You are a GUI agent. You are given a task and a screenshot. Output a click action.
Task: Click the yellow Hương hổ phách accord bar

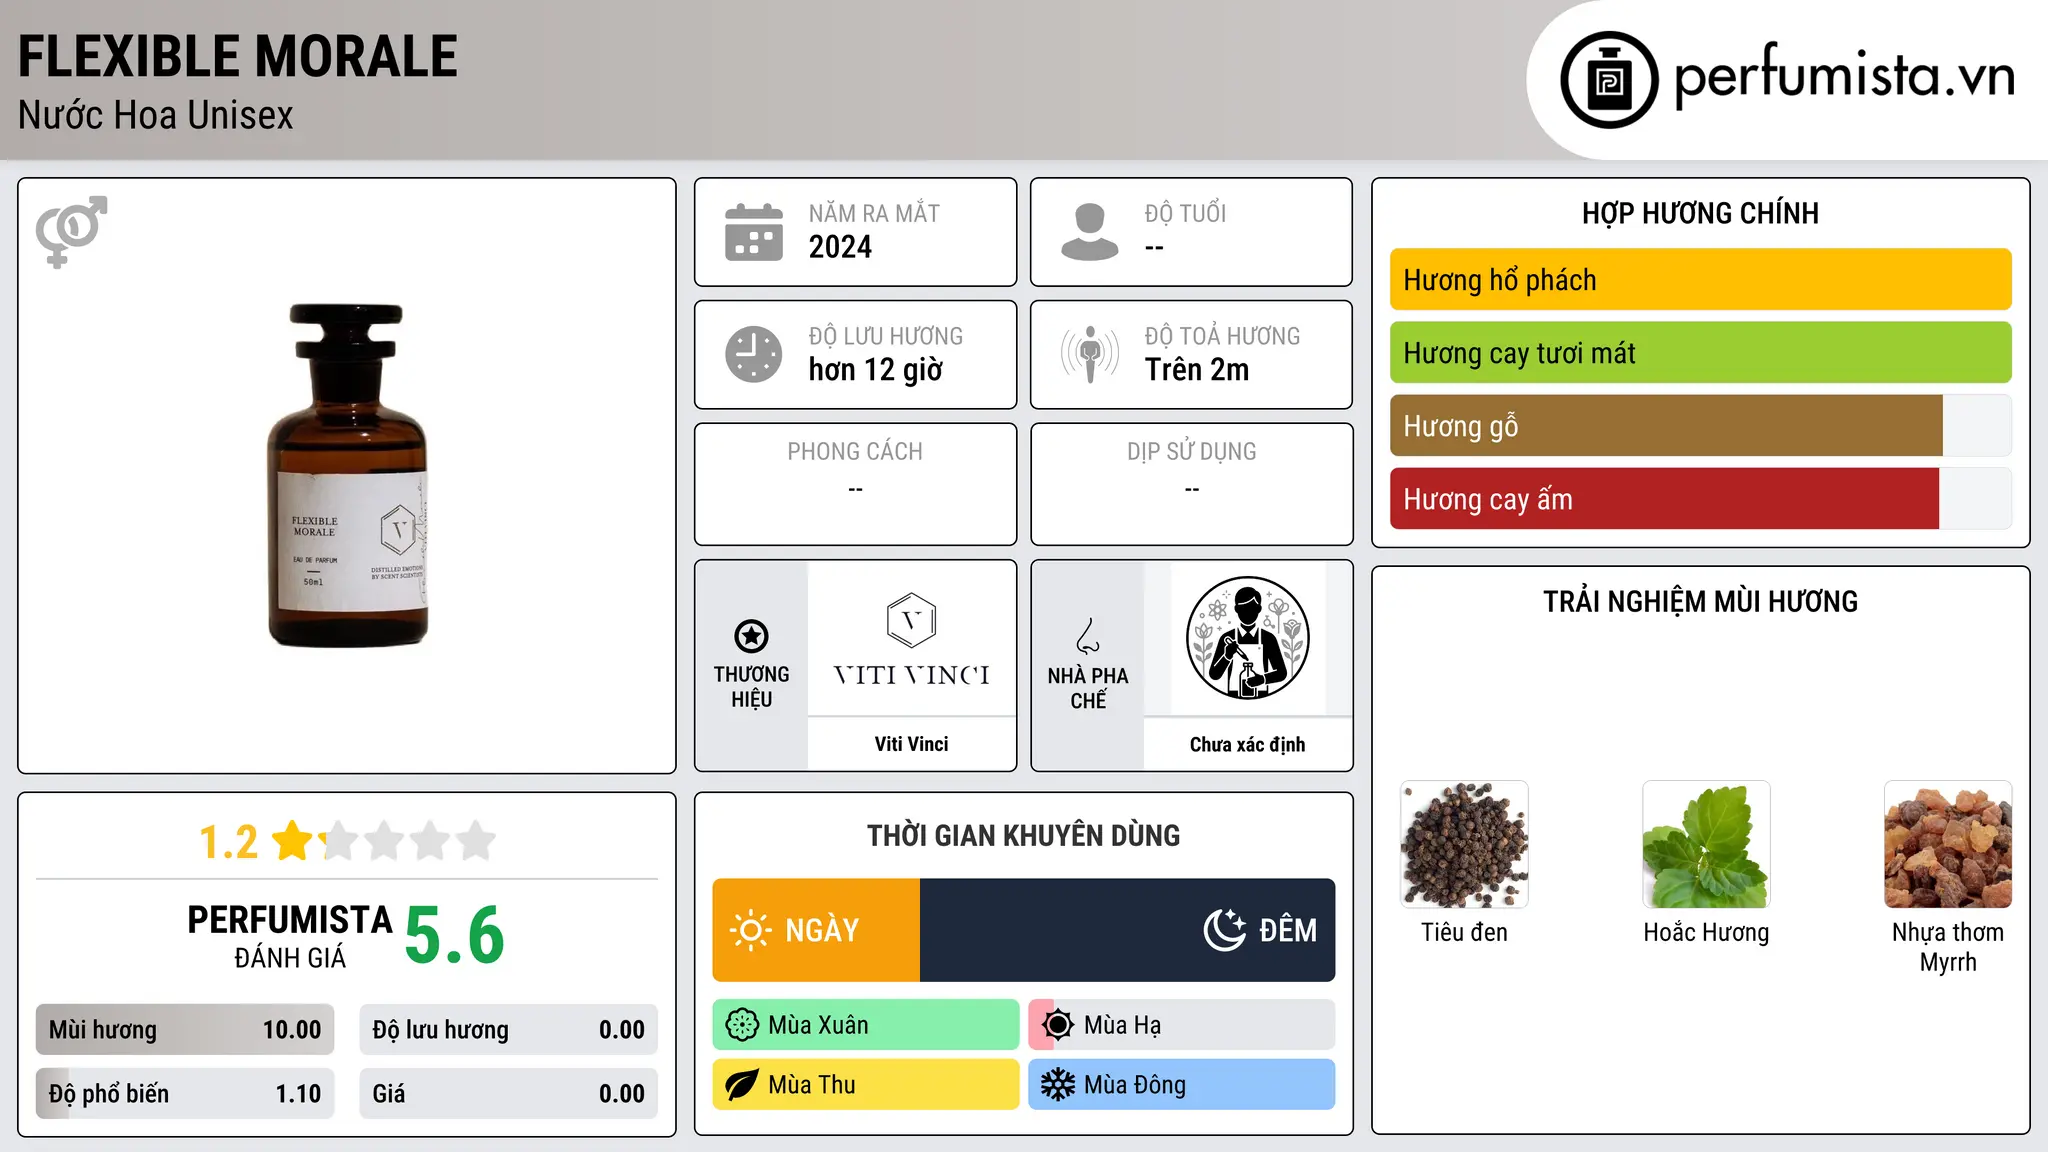pos(1701,280)
